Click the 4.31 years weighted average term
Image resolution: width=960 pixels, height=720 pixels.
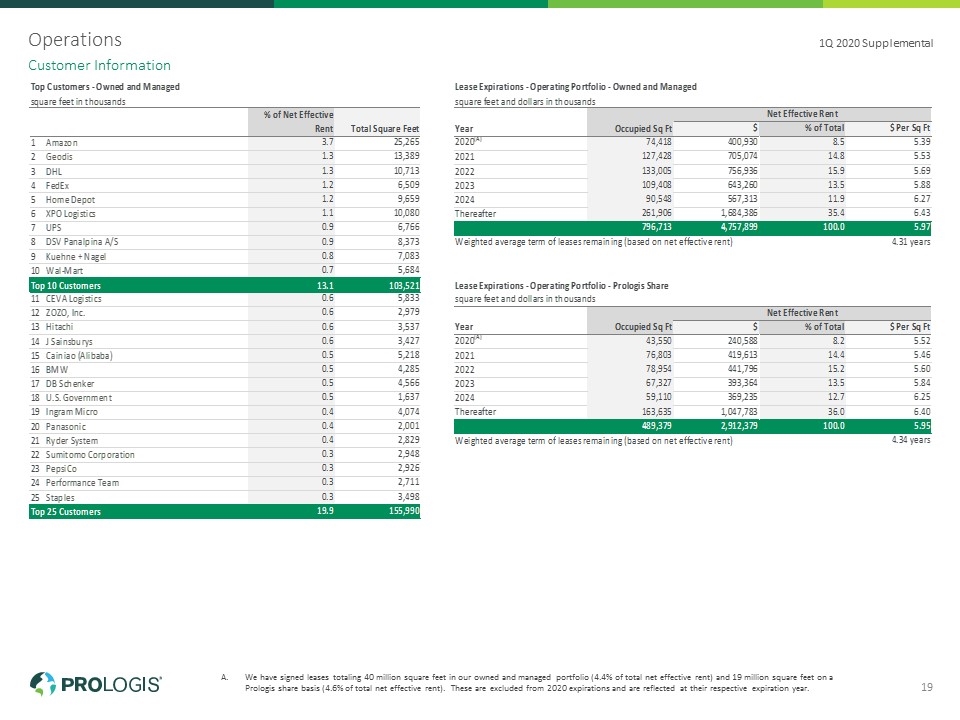(911, 242)
